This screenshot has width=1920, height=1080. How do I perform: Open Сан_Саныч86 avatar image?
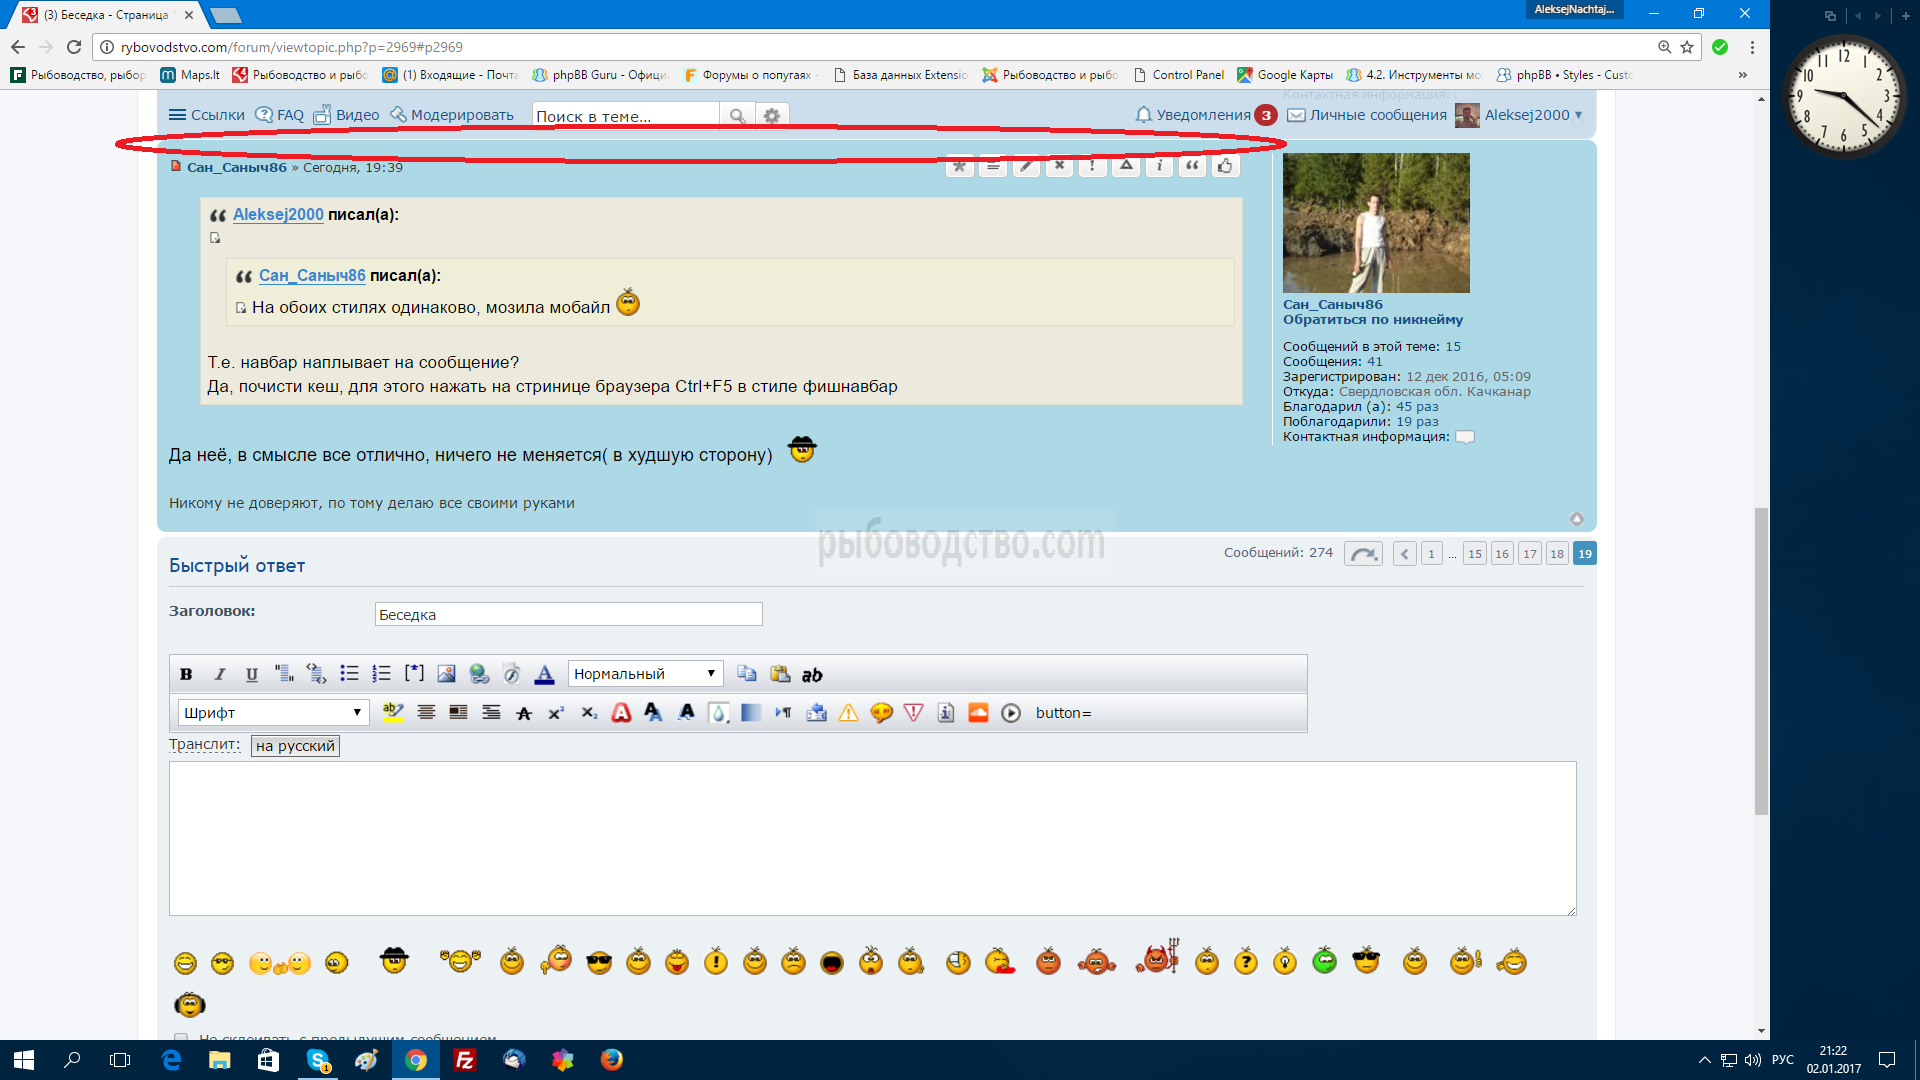click(1376, 222)
